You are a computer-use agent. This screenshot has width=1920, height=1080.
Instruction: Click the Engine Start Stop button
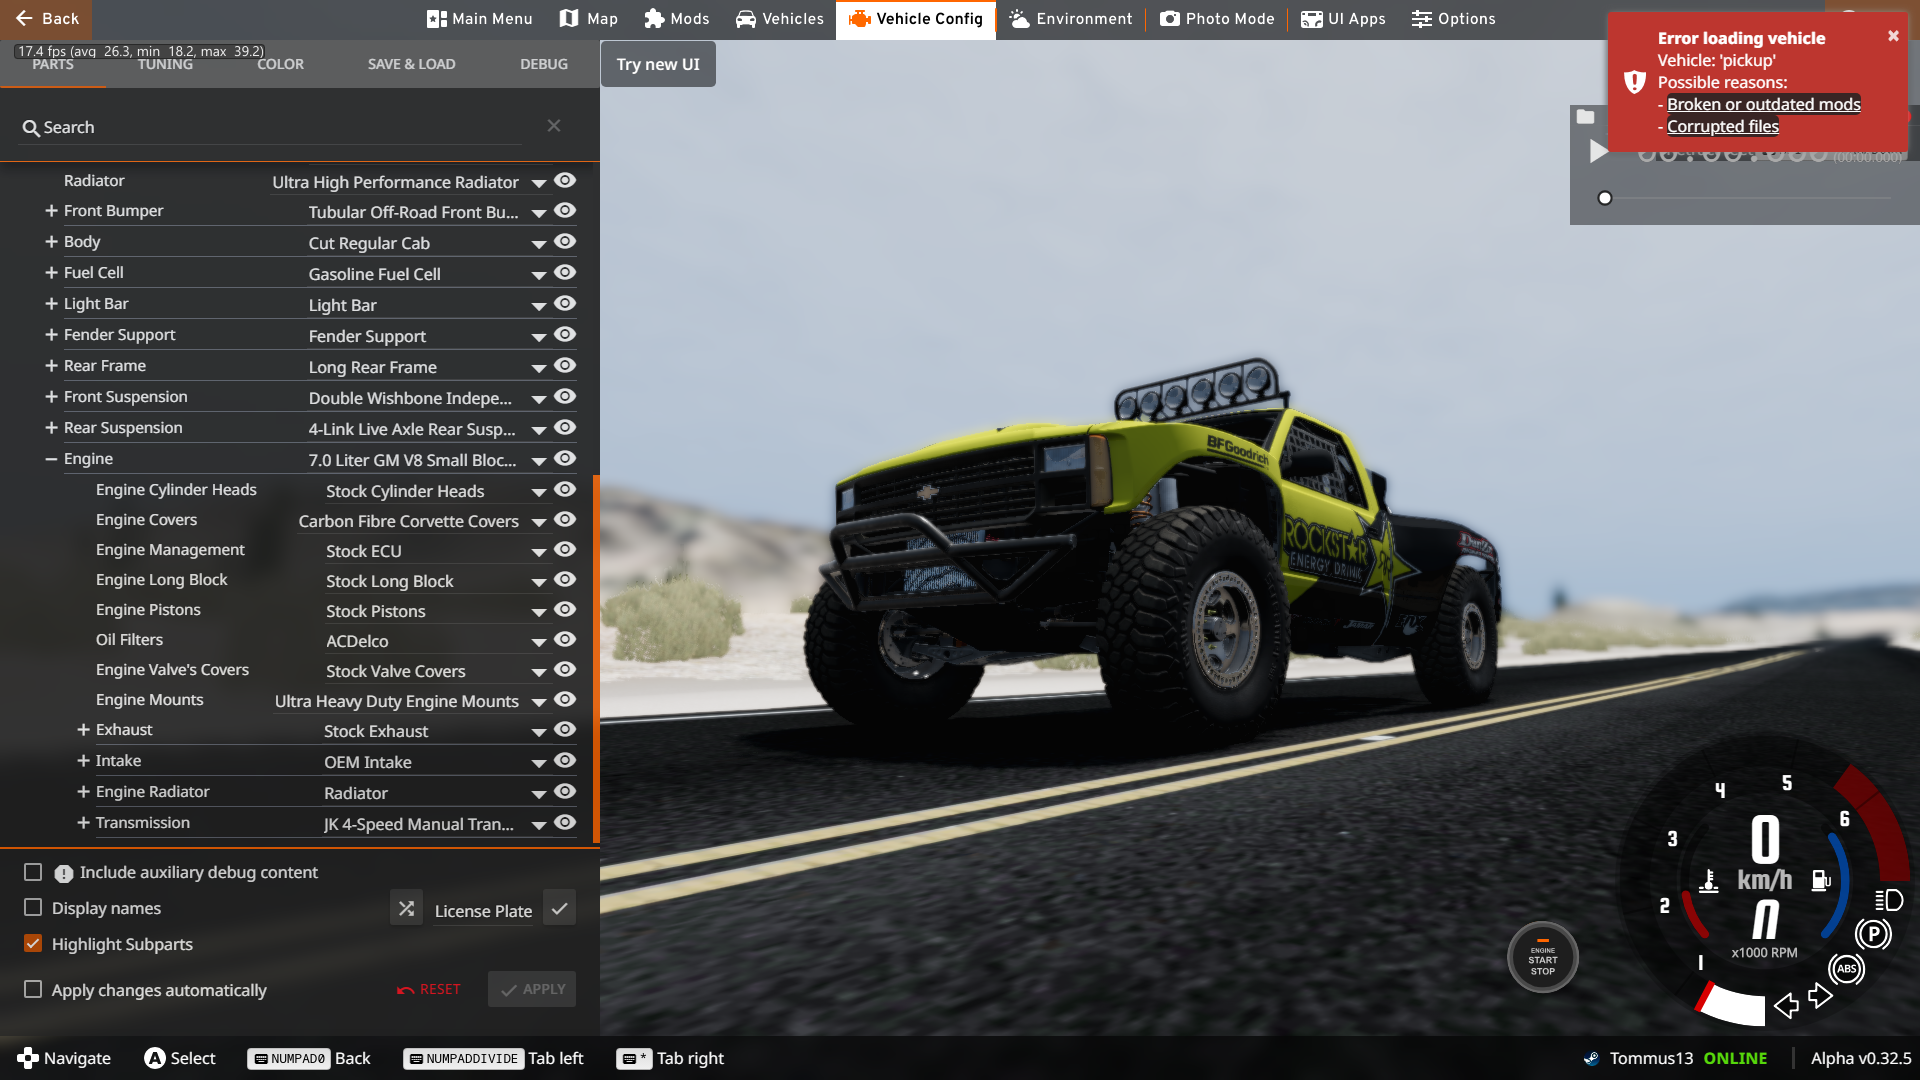tap(1542, 958)
